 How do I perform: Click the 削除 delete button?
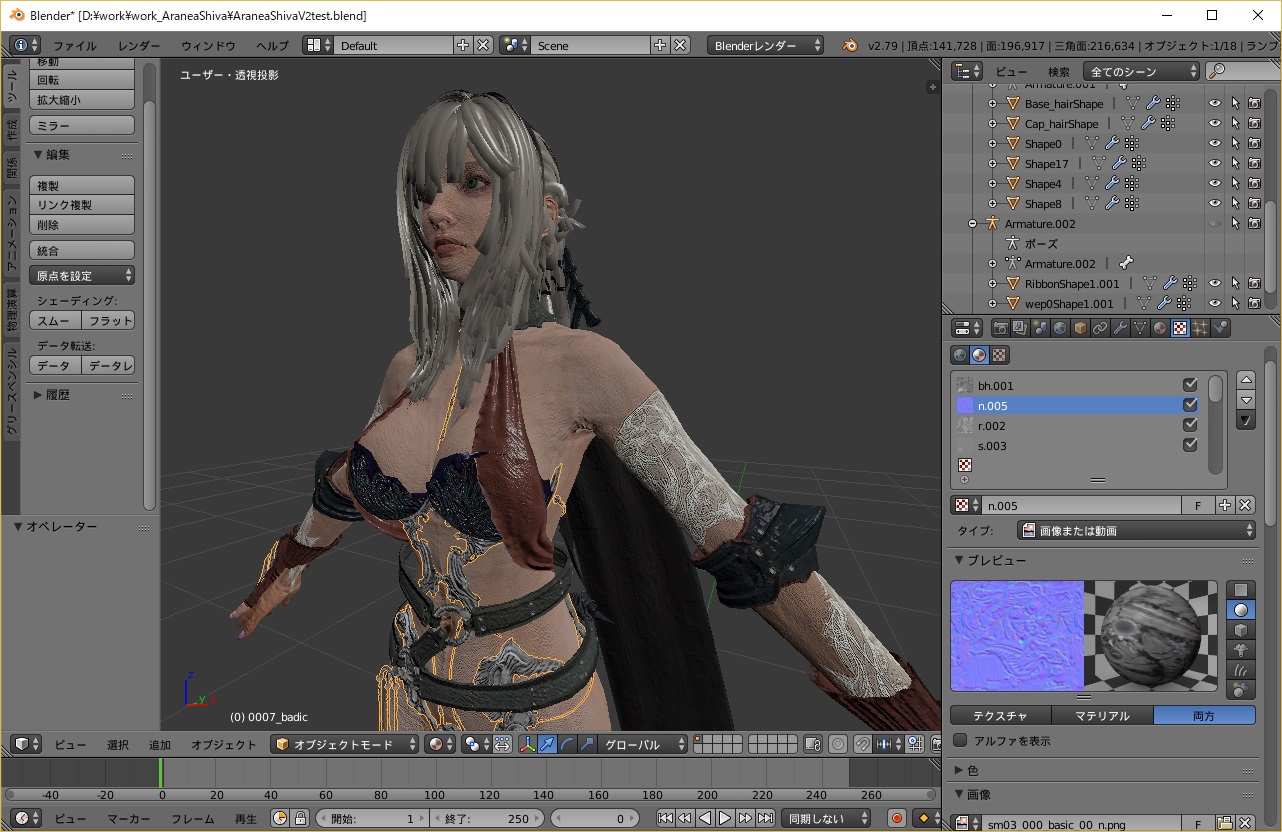coord(82,224)
